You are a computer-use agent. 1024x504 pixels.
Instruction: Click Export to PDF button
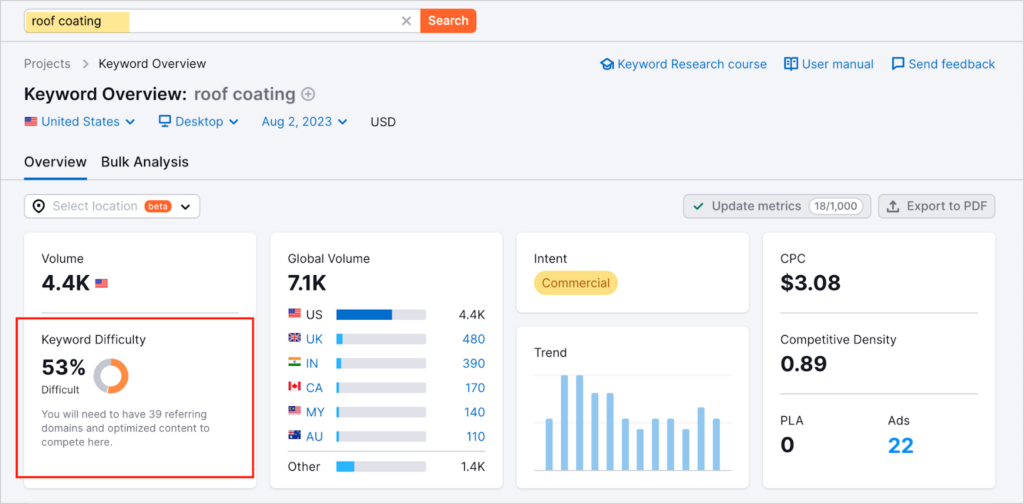click(936, 206)
